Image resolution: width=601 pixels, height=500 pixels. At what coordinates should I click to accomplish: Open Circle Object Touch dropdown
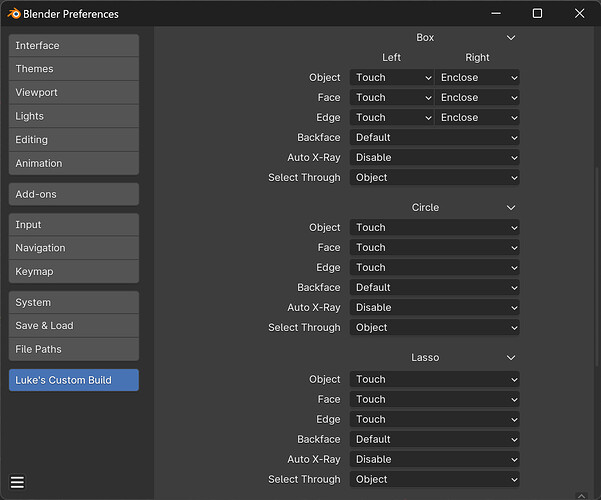(x=435, y=227)
